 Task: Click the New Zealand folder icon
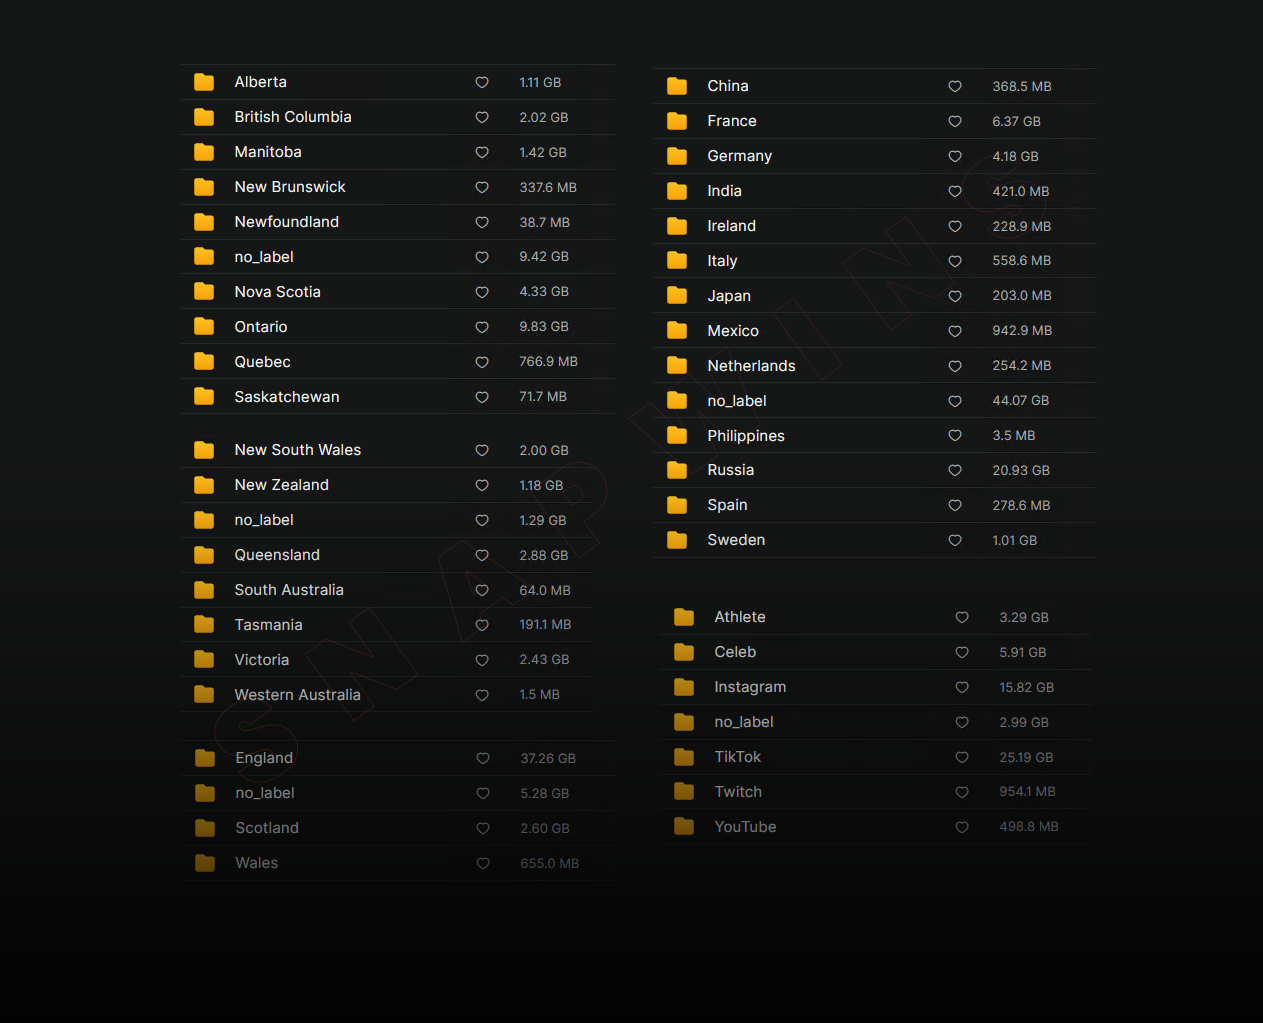(x=204, y=485)
